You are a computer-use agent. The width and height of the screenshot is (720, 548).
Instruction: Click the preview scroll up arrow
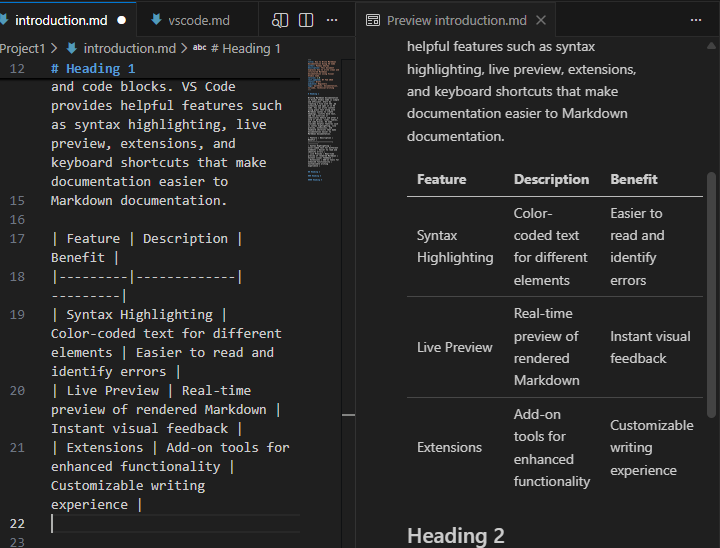(711, 45)
